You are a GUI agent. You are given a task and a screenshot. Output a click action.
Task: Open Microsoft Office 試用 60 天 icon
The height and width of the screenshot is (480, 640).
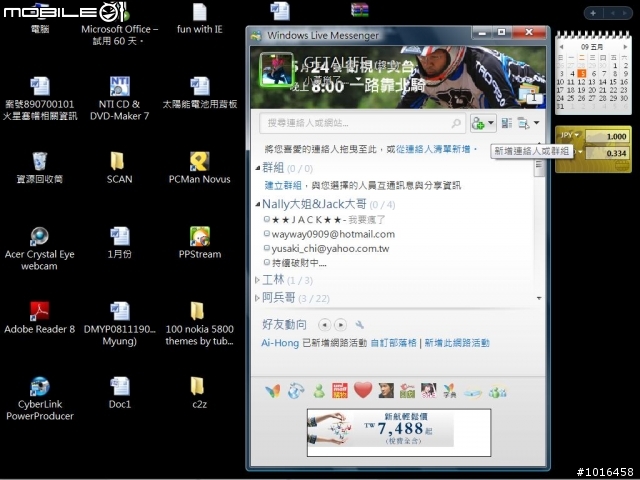point(119,24)
